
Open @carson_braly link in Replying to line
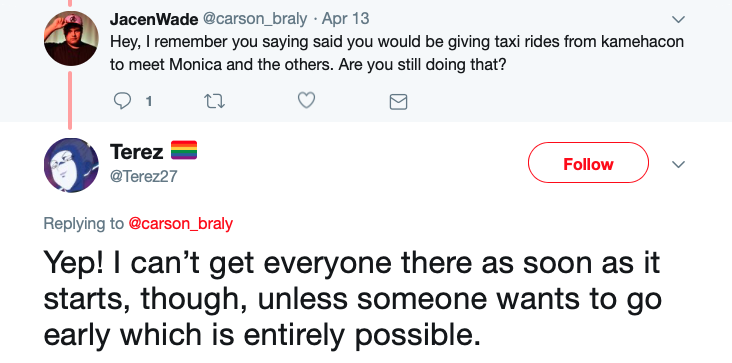pyautogui.click(x=180, y=223)
